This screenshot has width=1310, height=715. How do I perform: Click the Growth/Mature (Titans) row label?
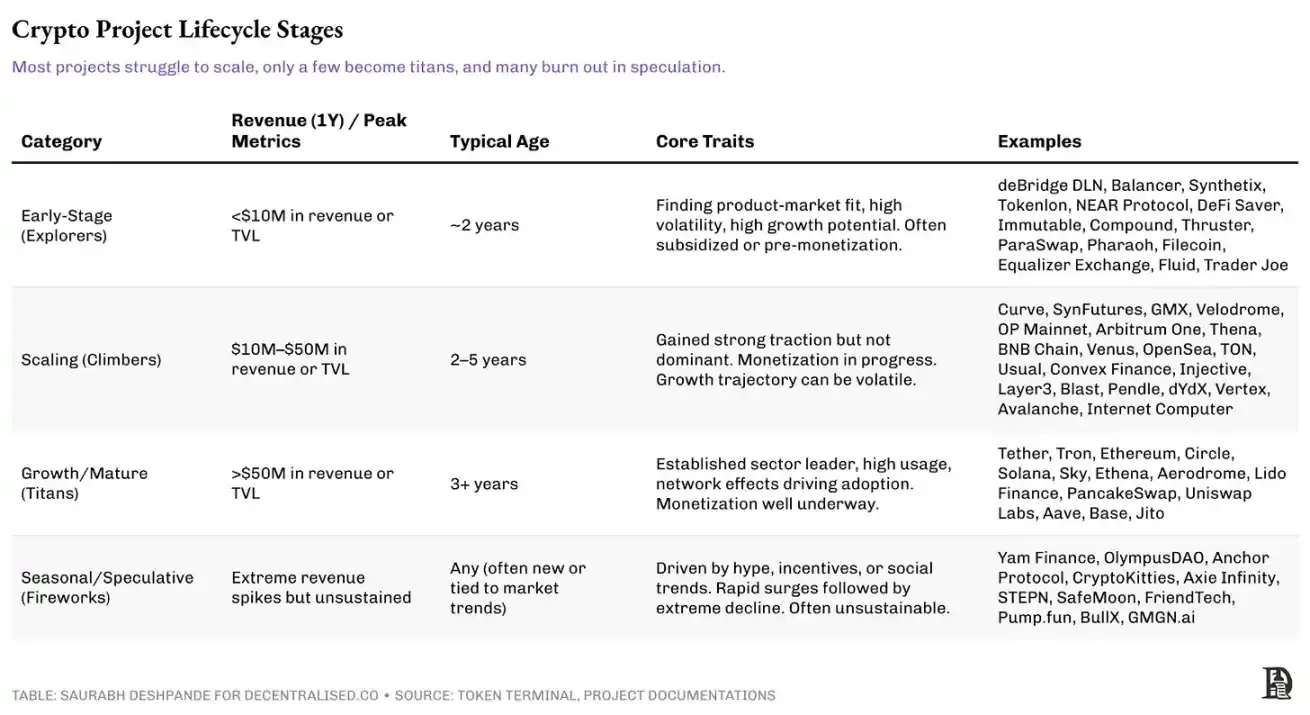tap(84, 483)
